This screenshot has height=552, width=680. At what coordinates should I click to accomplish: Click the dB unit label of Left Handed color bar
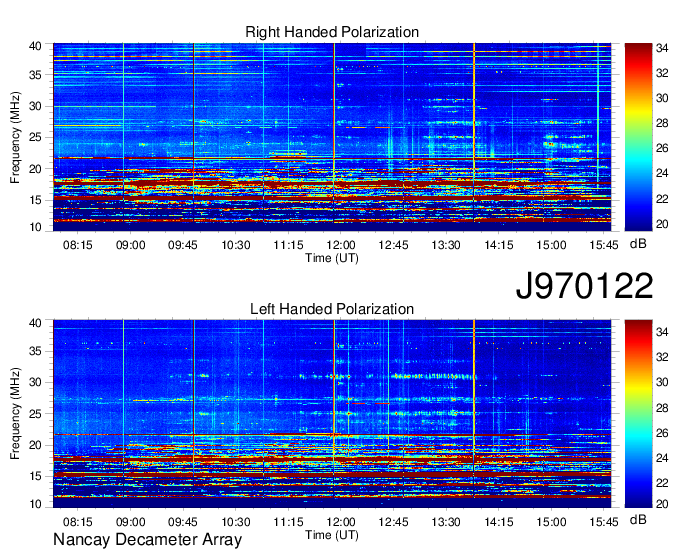click(638, 519)
